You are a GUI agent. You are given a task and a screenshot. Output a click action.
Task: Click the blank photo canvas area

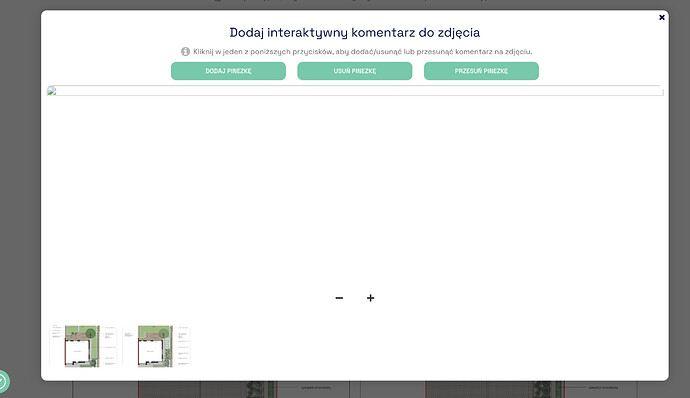[355, 194]
